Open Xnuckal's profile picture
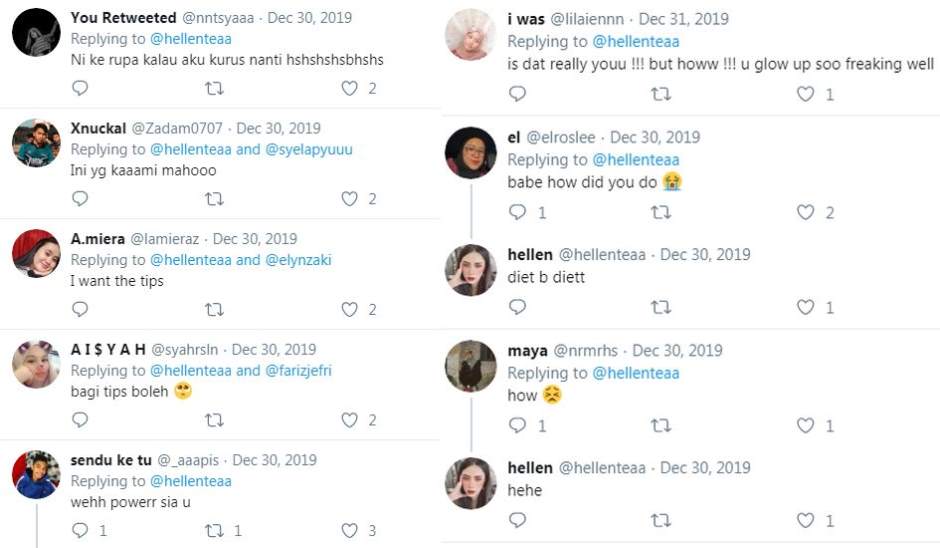The image size is (940, 548). coord(36,143)
